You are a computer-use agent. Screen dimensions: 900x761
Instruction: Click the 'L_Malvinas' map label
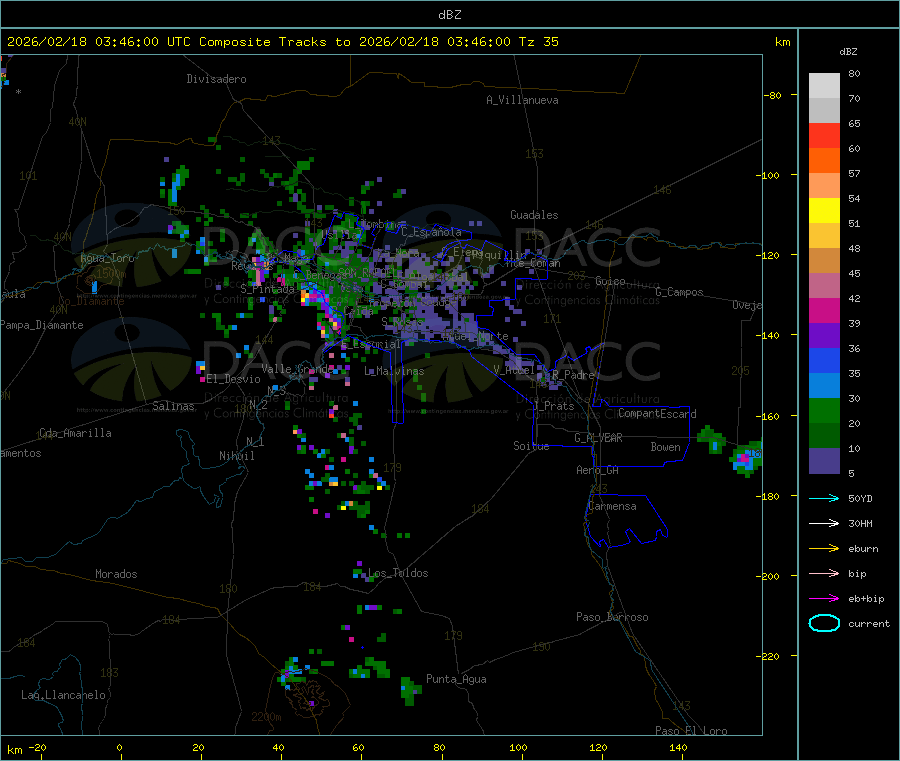tap(394, 372)
